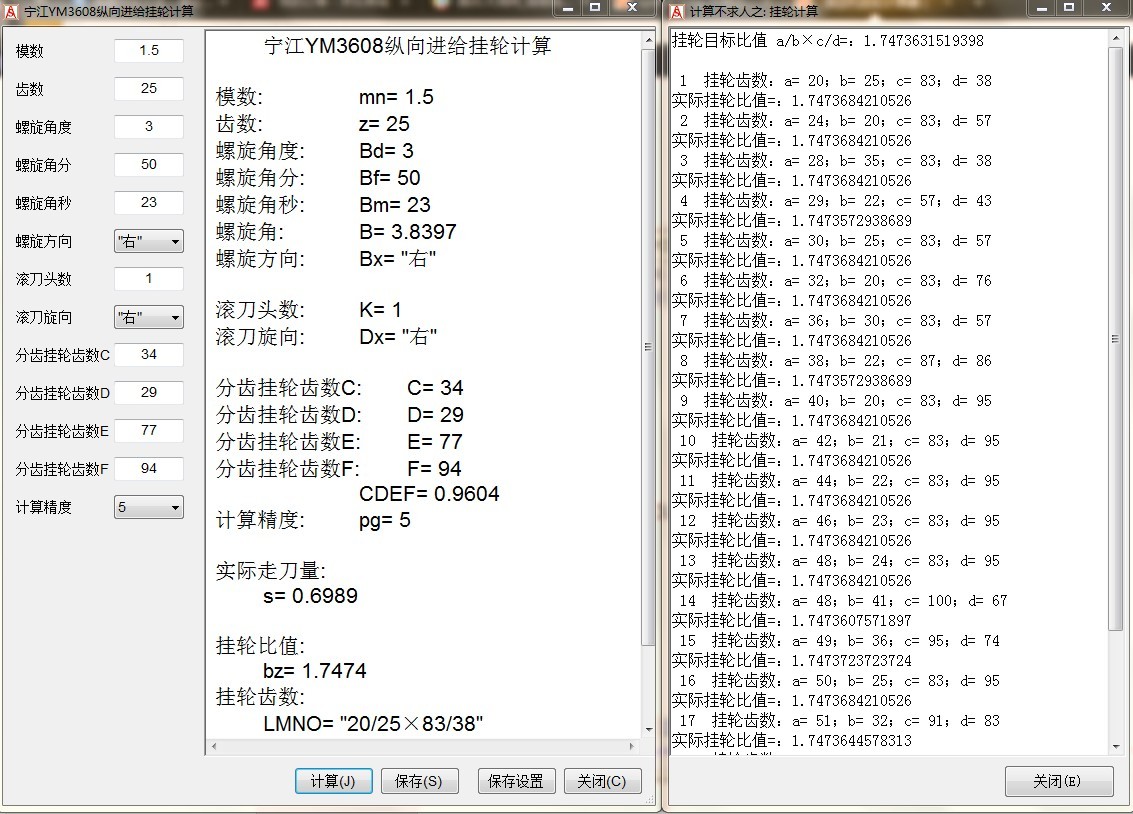The image size is (1133, 814).
Task: Click the up arrow of the 挂轮计算 list scrollbar
Action: 1115,38
